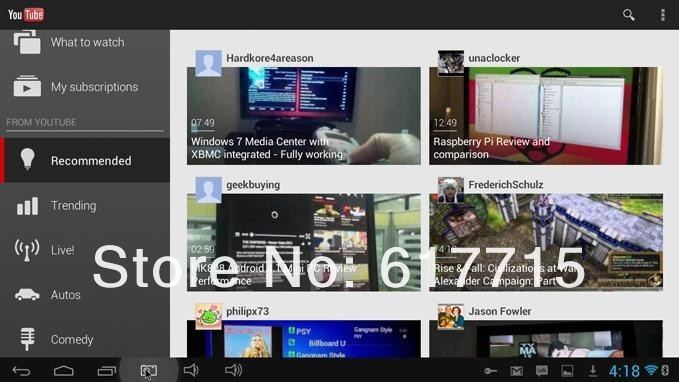Open the Jason Fowler channel name
Screen dimensions: 679x382
coord(500,311)
